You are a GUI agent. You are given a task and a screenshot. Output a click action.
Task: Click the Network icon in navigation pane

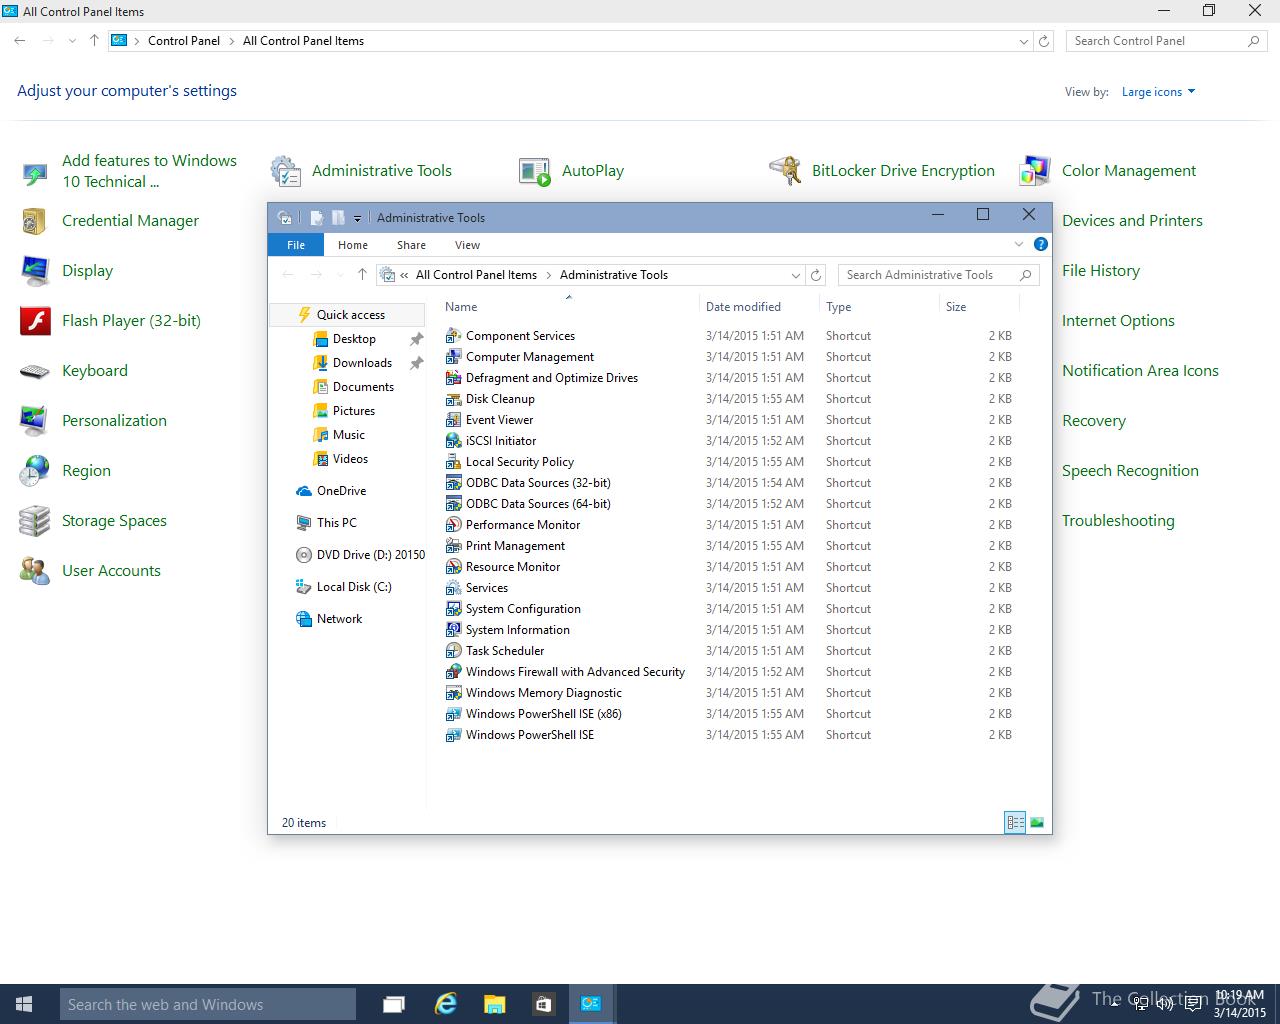pos(304,619)
